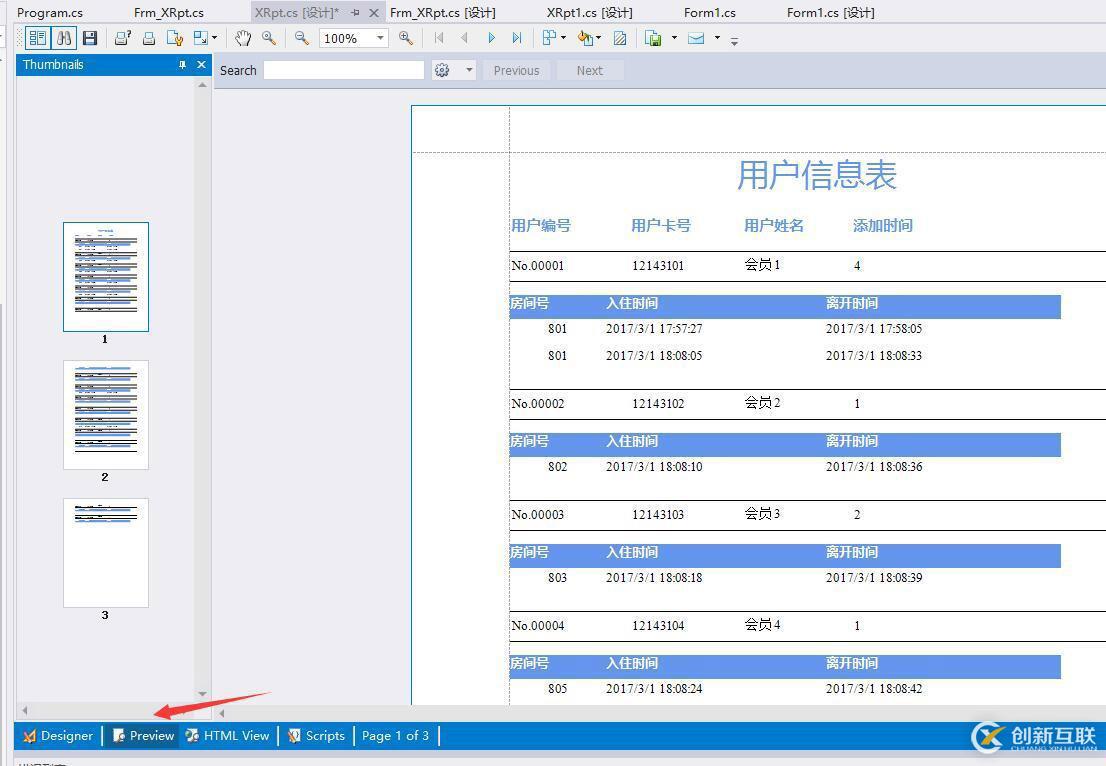1106x766 pixels.
Task: Click the No.00001 user row cell
Action: [537, 266]
